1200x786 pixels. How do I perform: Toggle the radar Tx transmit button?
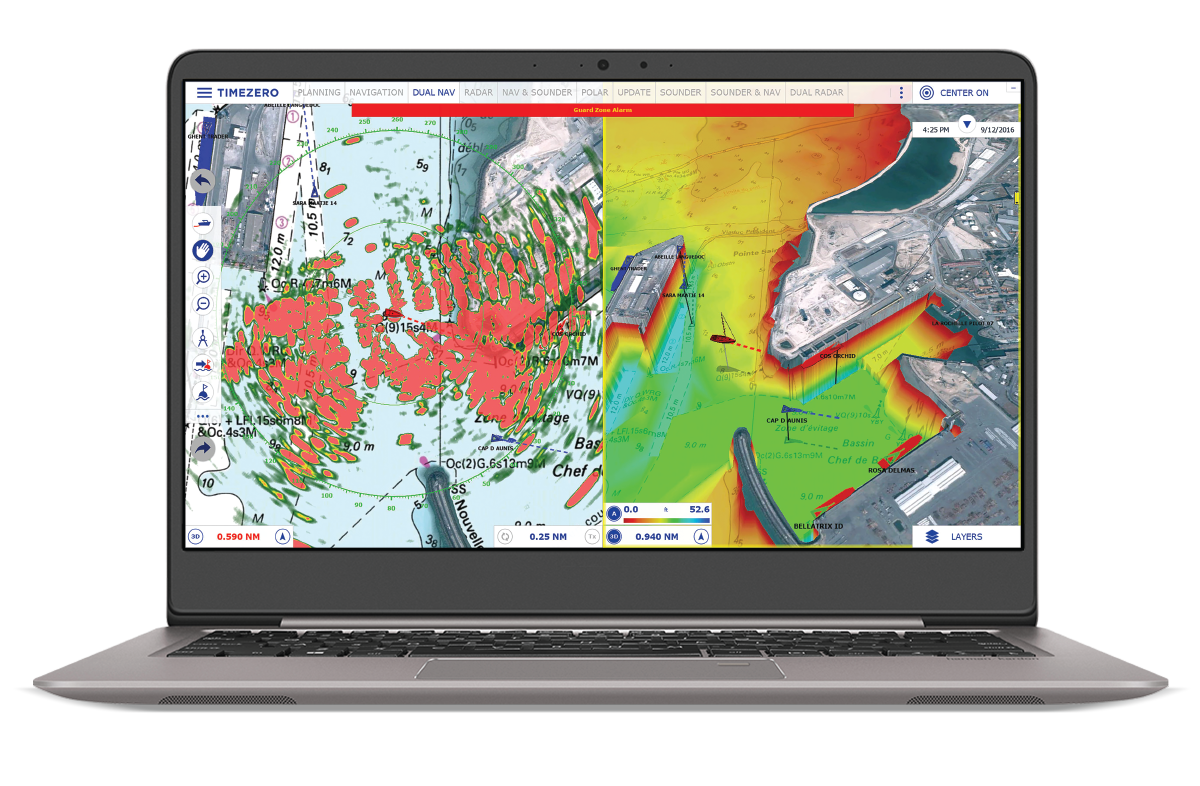pos(591,536)
